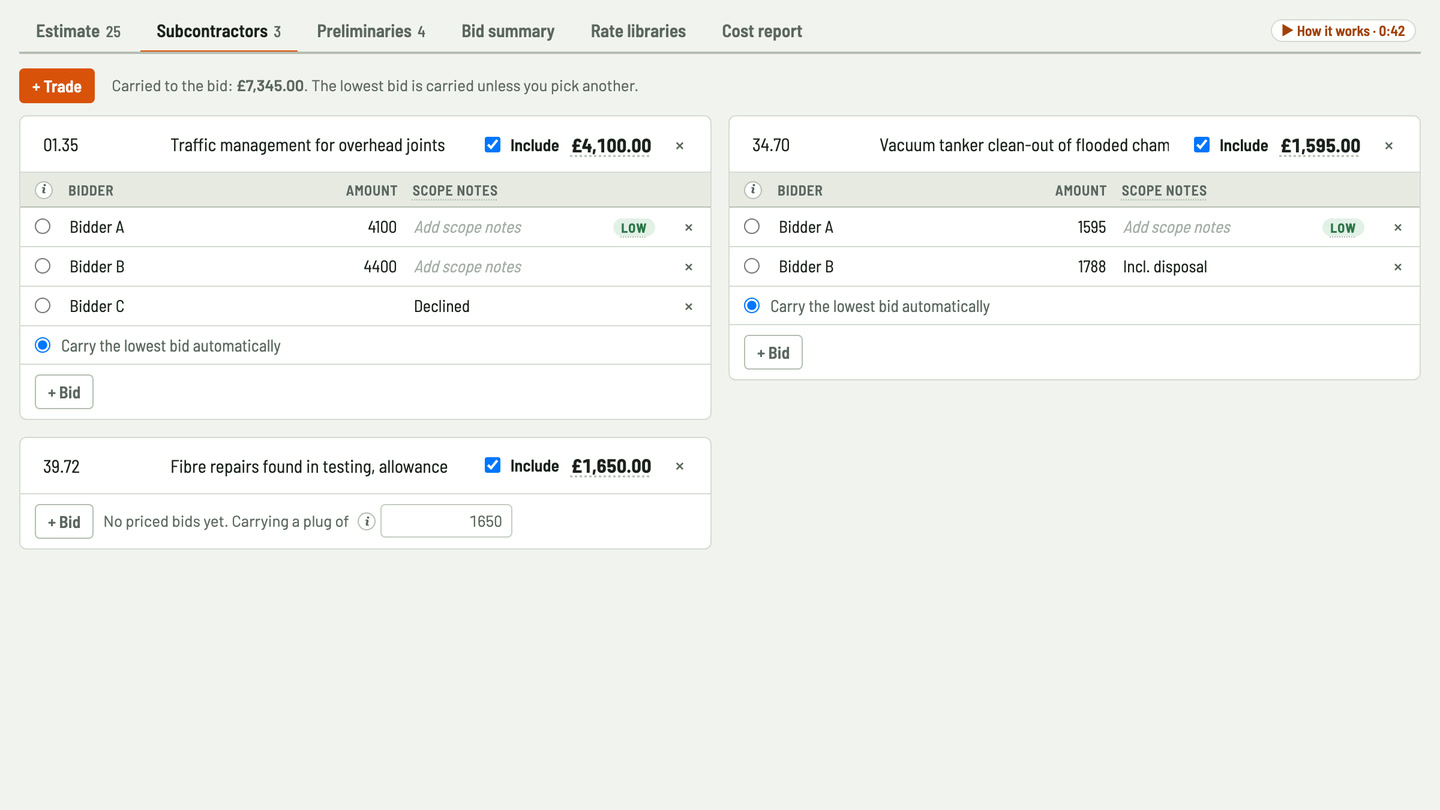The width and height of the screenshot is (1440, 810).
Task: Open the Cost report tab
Action: point(762,31)
